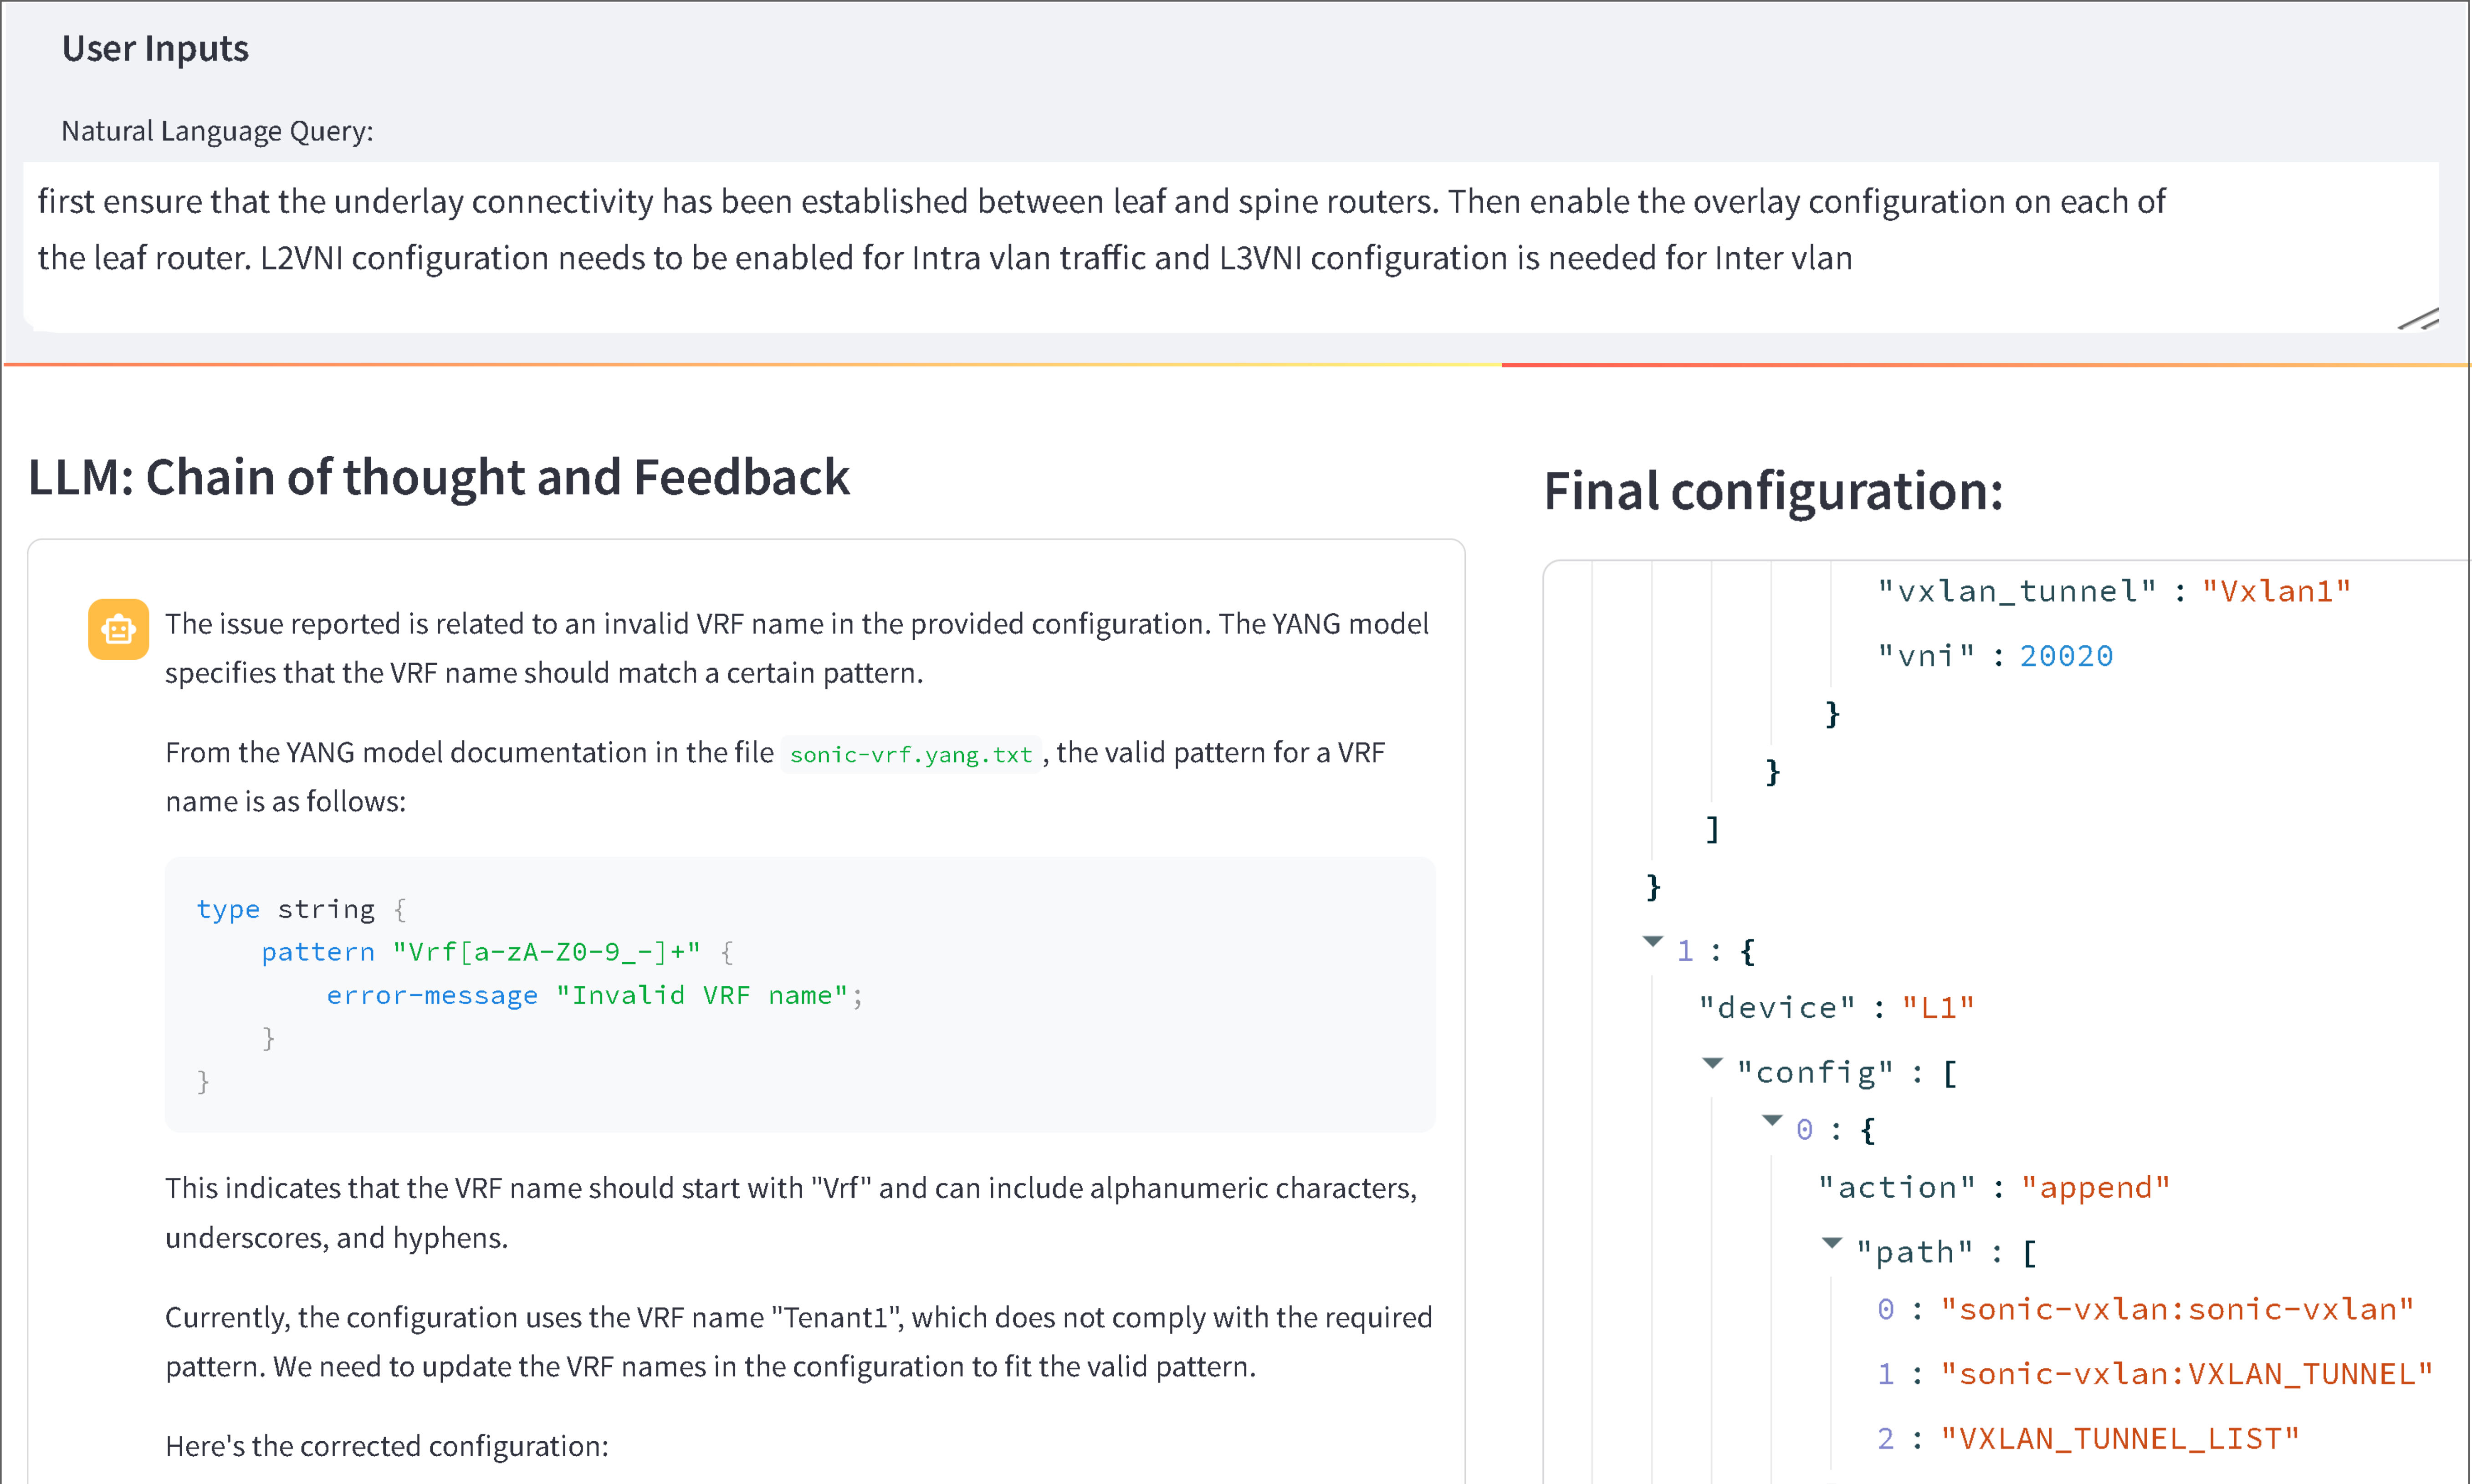This screenshot has width=2472, height=1484.
Task: Click the "LLM: Chain of thought and Feedback" heading
Action: point(438,477)
